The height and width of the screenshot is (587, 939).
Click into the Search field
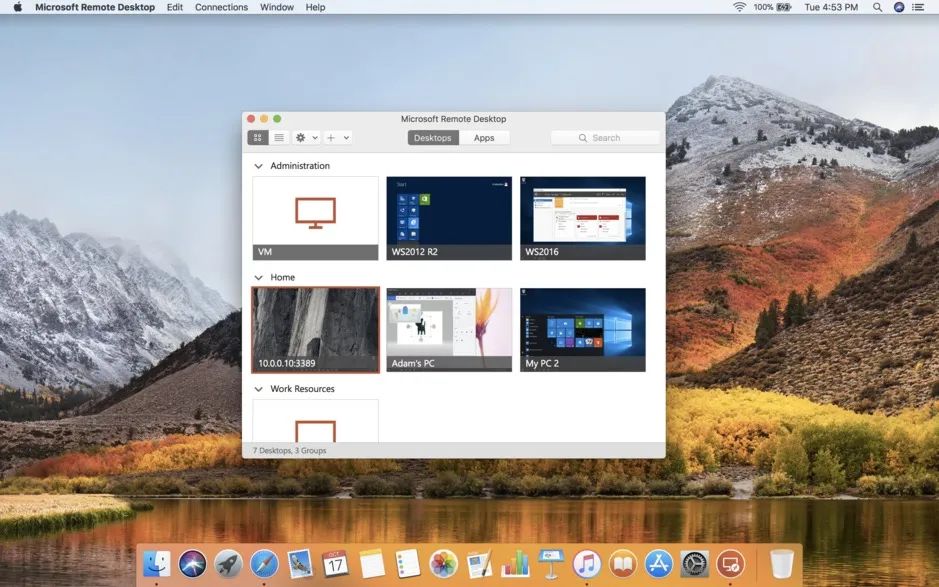605,138
